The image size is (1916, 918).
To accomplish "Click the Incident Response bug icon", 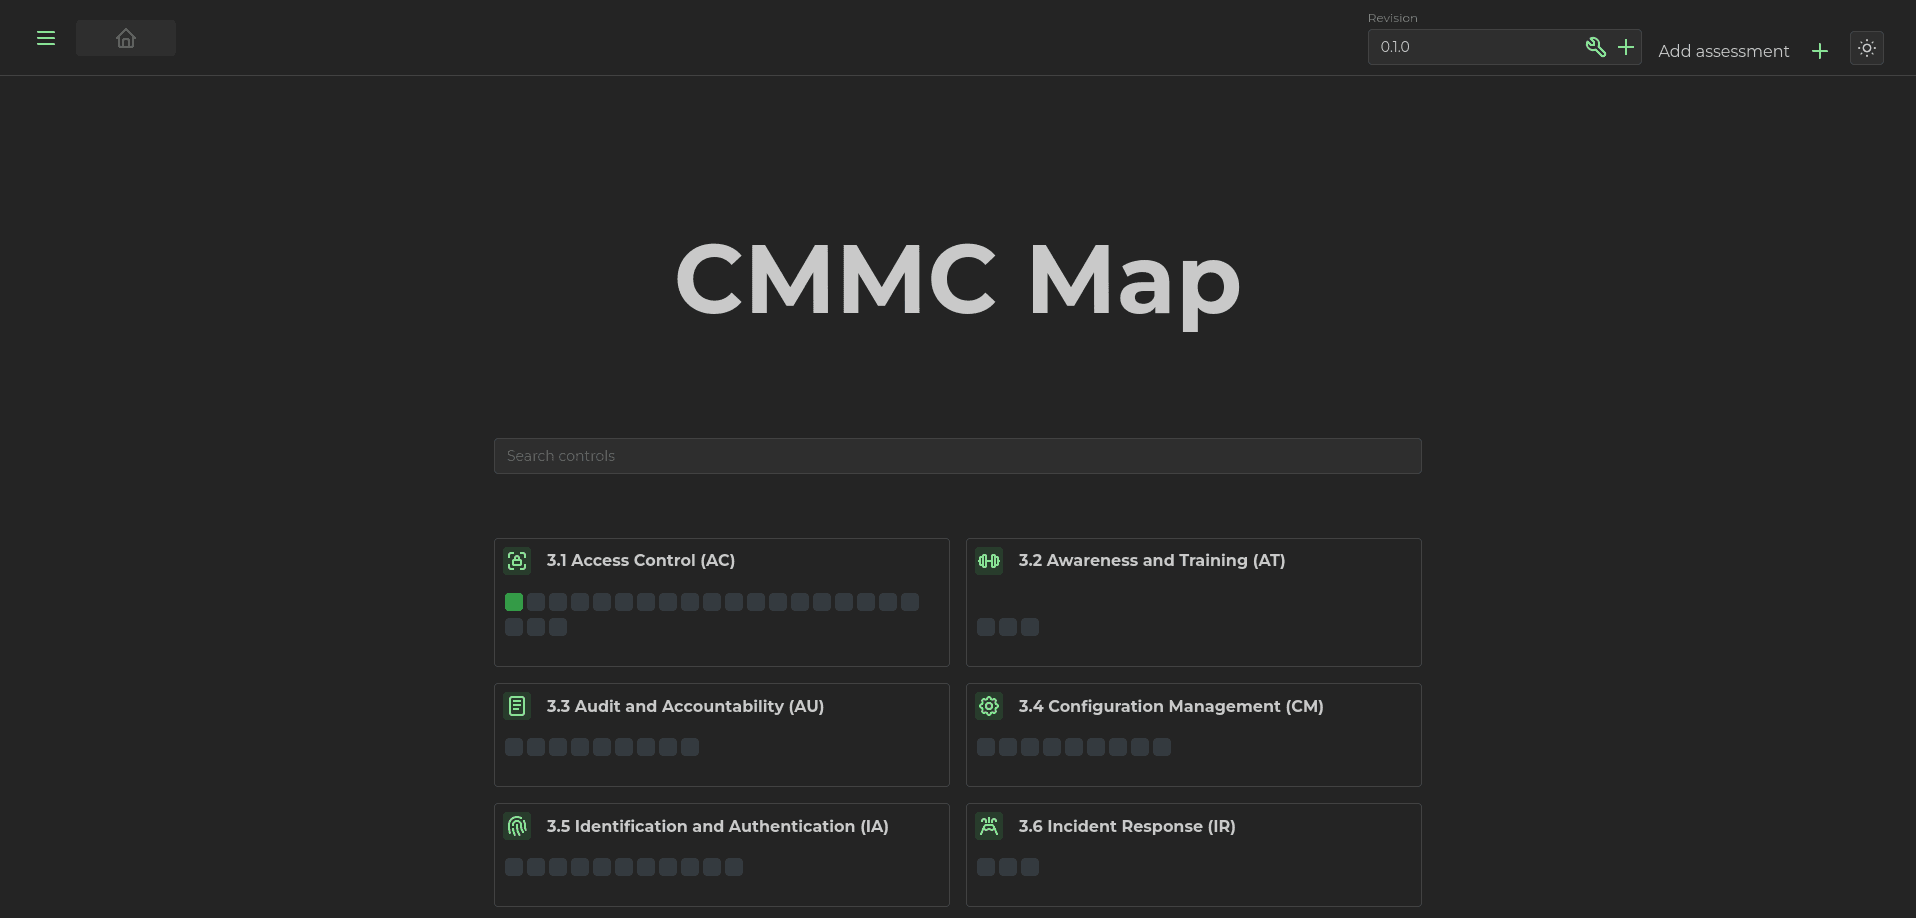I will coord(988,827).
